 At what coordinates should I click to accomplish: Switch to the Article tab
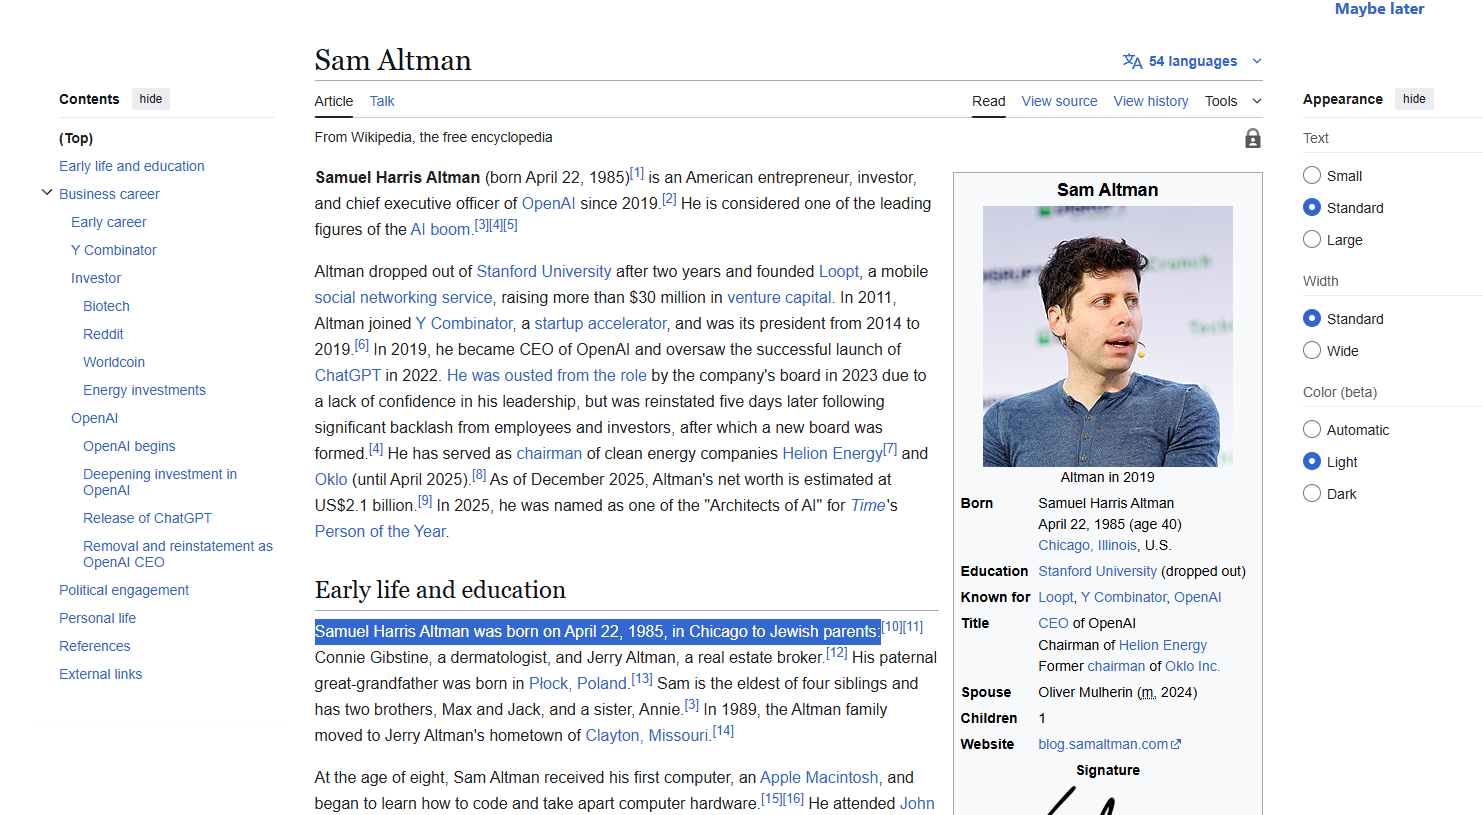pos(334,101)
